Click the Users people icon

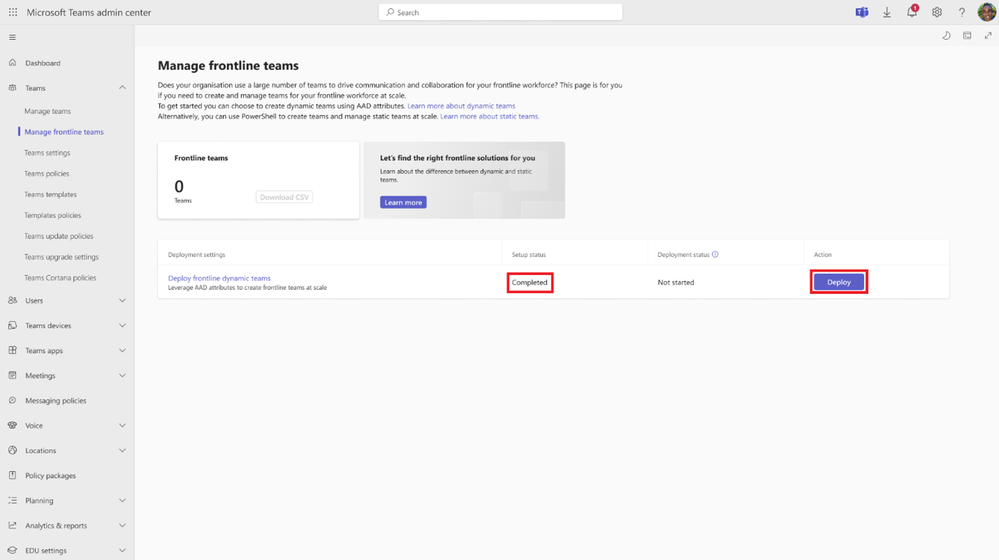tap(12, 300)
